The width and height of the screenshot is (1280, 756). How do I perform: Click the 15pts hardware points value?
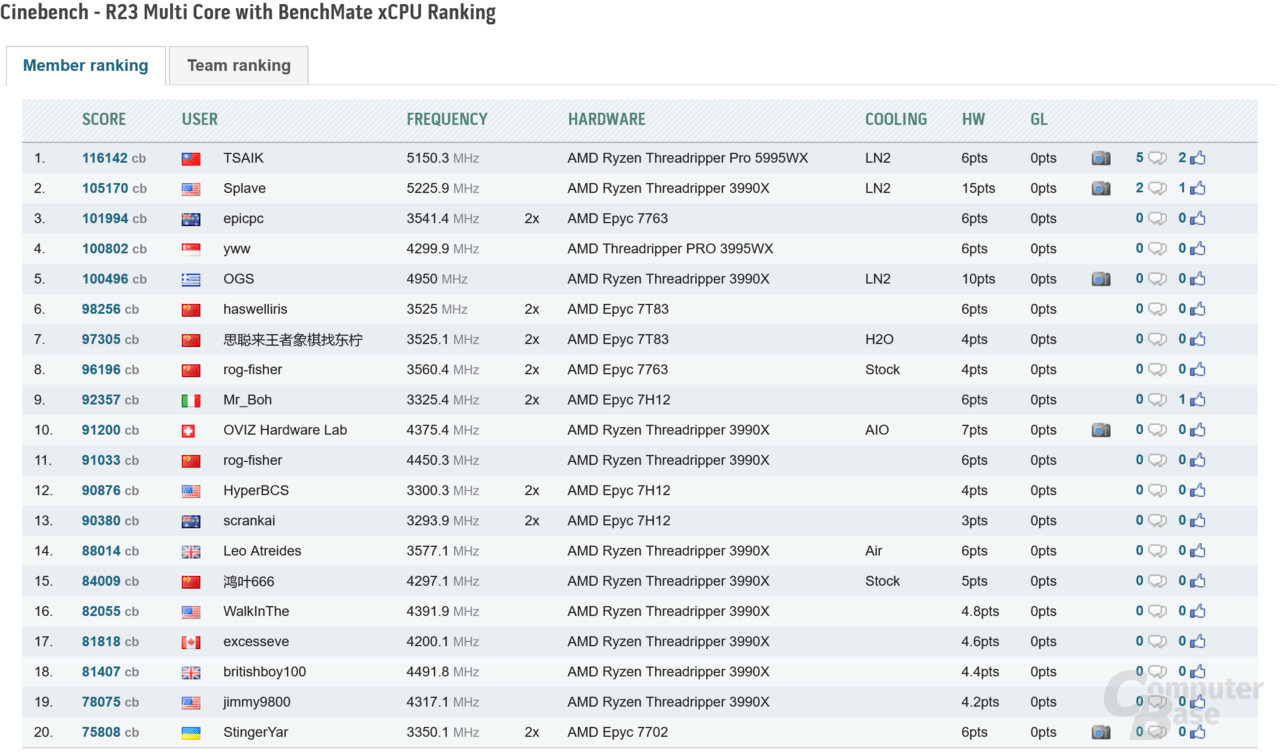pos(978,188)
